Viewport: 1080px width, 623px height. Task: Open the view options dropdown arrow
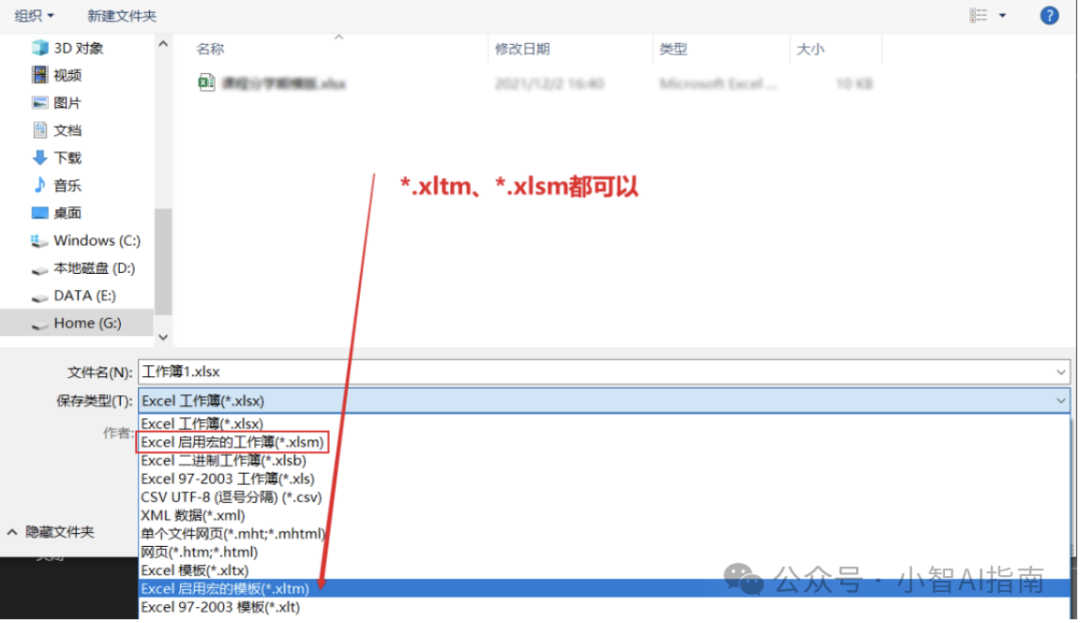tap(1002, 15)
